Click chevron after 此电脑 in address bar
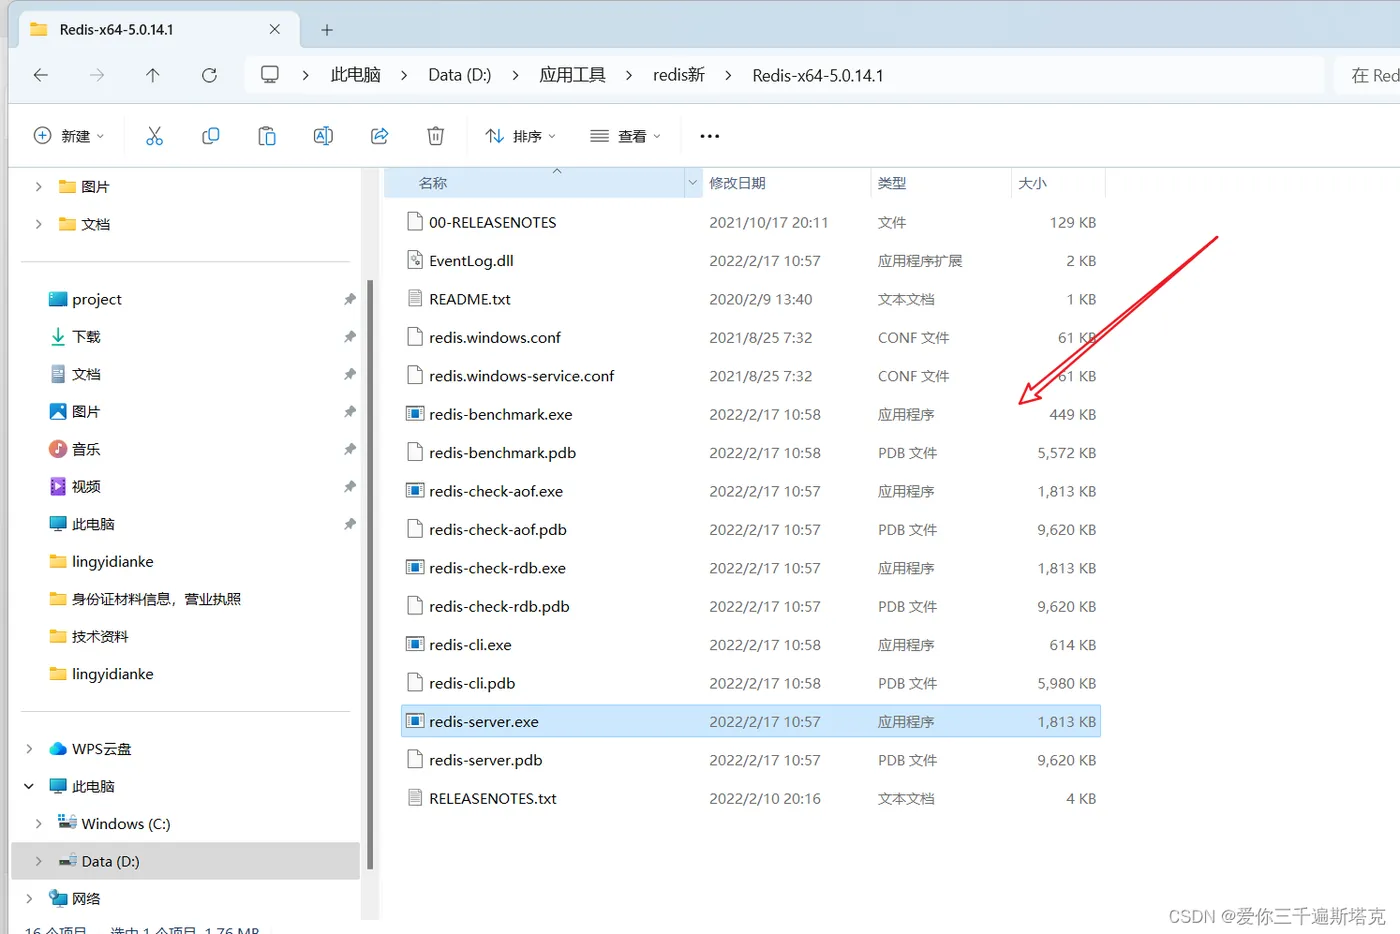Screen dimensions: 1400x934 pos(404,75)
